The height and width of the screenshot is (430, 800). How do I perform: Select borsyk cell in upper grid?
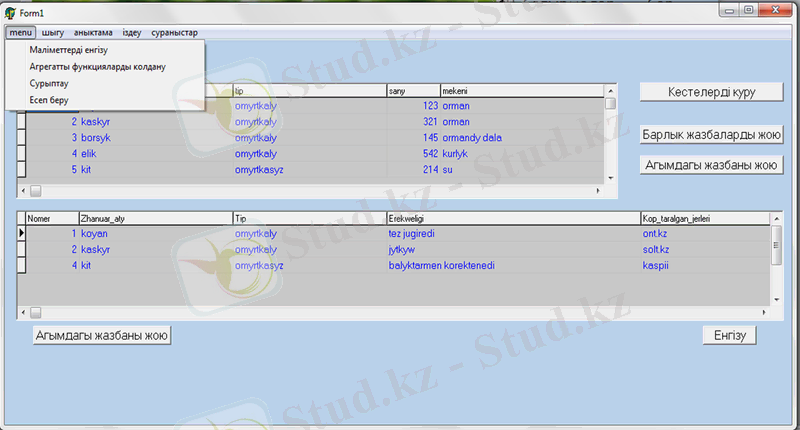click(x=156, y=138)
